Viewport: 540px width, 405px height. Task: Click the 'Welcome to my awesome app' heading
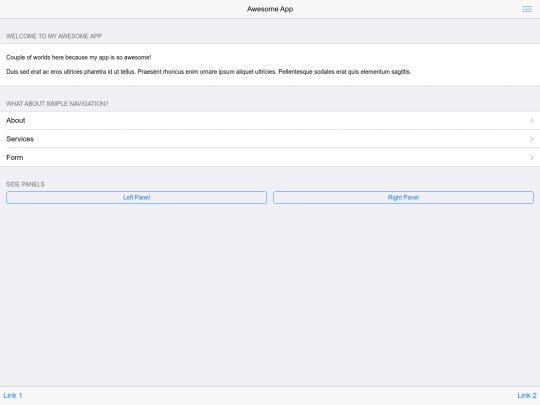tap(54, 36)
